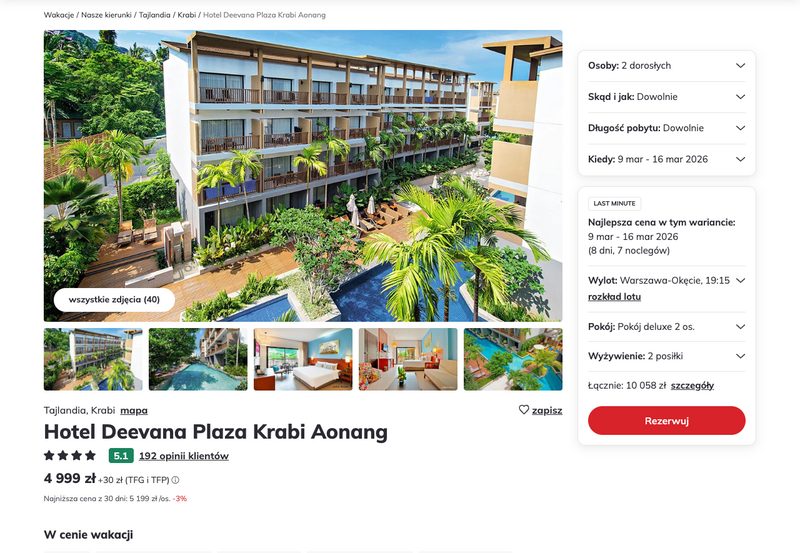This screenshot has height=553, width=800.
Task: Open the mapa link by Tajlandia, Krabi
Action: pos(134,410)
